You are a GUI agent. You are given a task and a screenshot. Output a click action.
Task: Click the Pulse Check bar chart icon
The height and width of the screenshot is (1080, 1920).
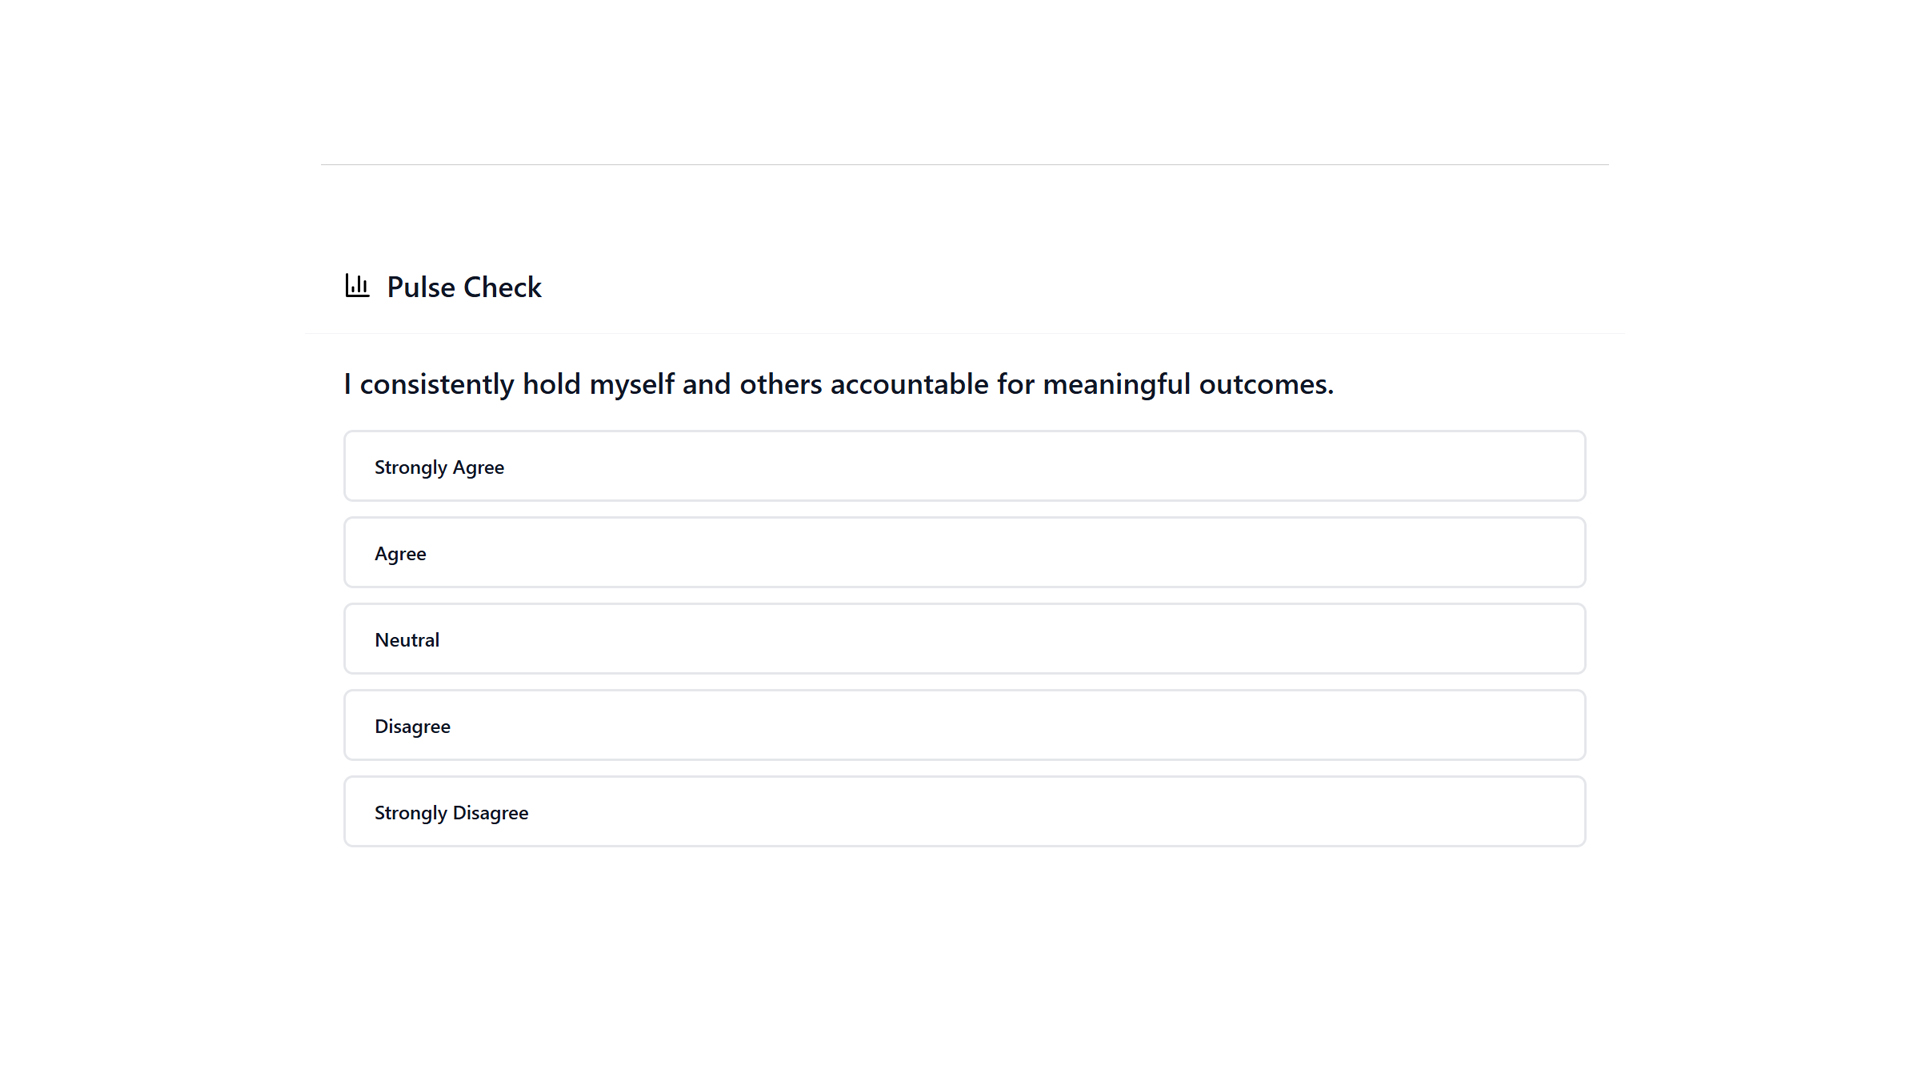pos(357,286)
